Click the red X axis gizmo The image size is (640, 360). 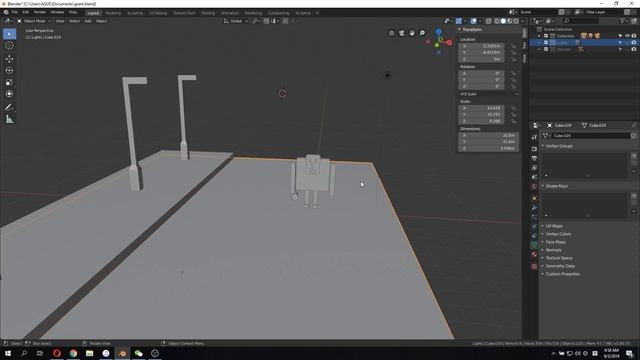tap(449, 42)
